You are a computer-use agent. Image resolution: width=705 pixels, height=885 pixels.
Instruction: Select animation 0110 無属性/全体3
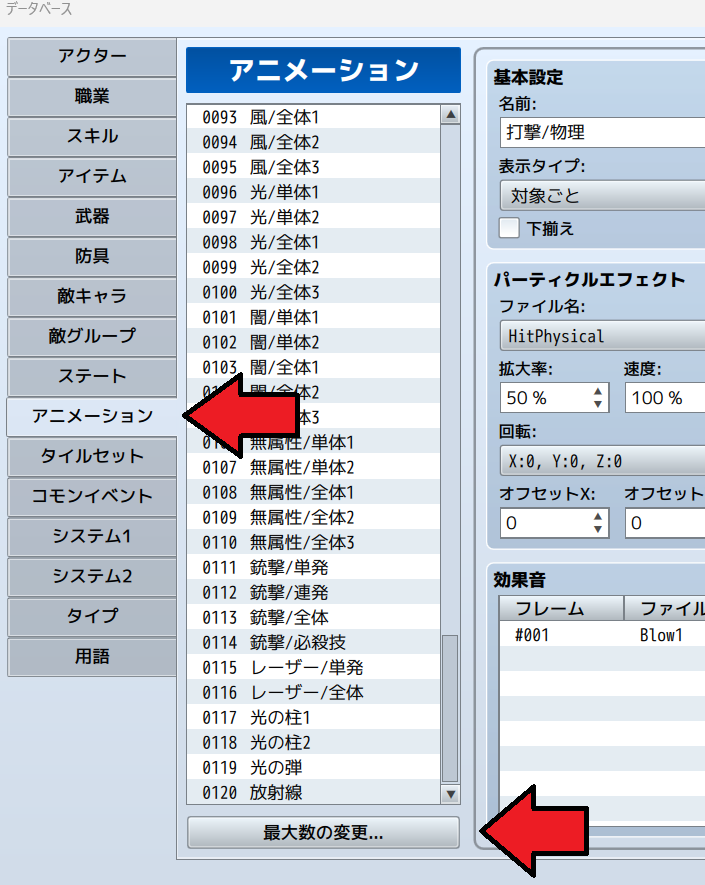(x=313, y=542)
